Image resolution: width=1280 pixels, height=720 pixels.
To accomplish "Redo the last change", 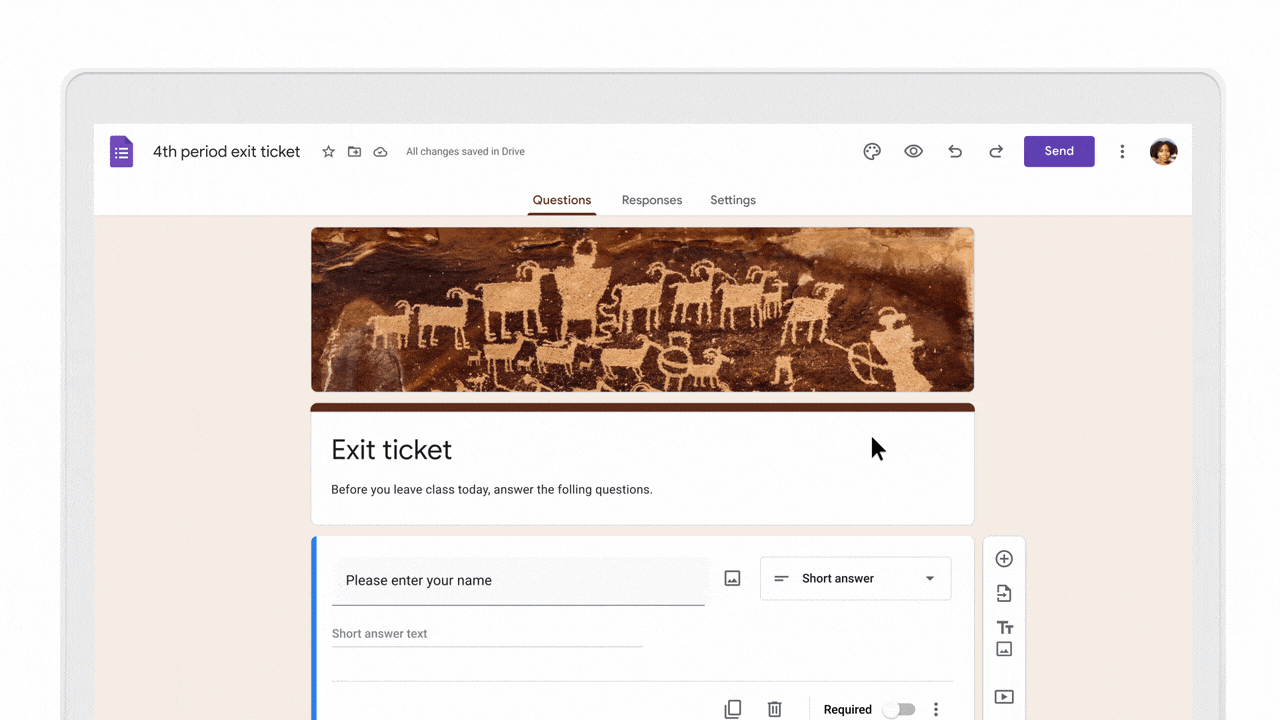I will pos(995,151).
